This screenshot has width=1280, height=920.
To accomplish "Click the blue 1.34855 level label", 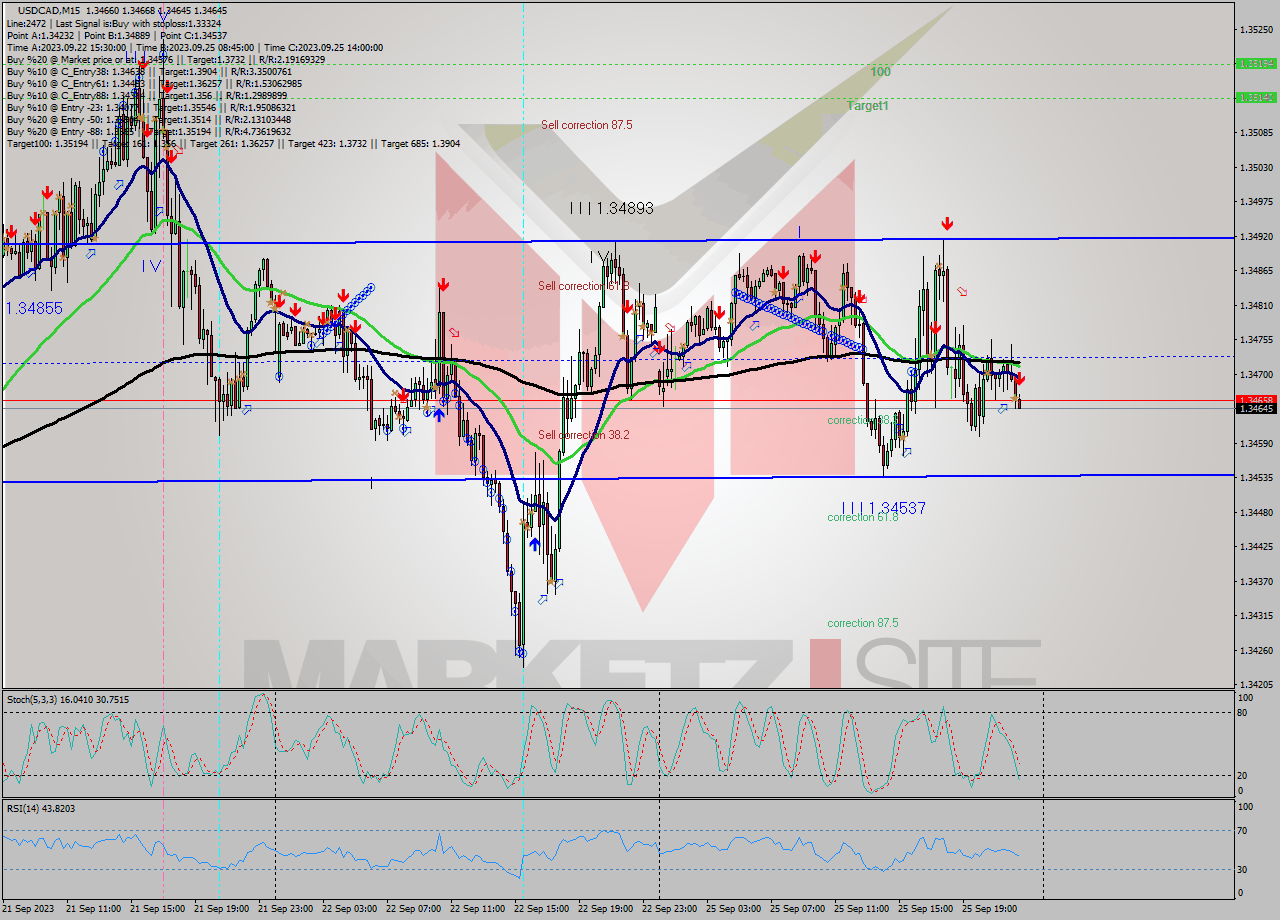I will [34, 308].
